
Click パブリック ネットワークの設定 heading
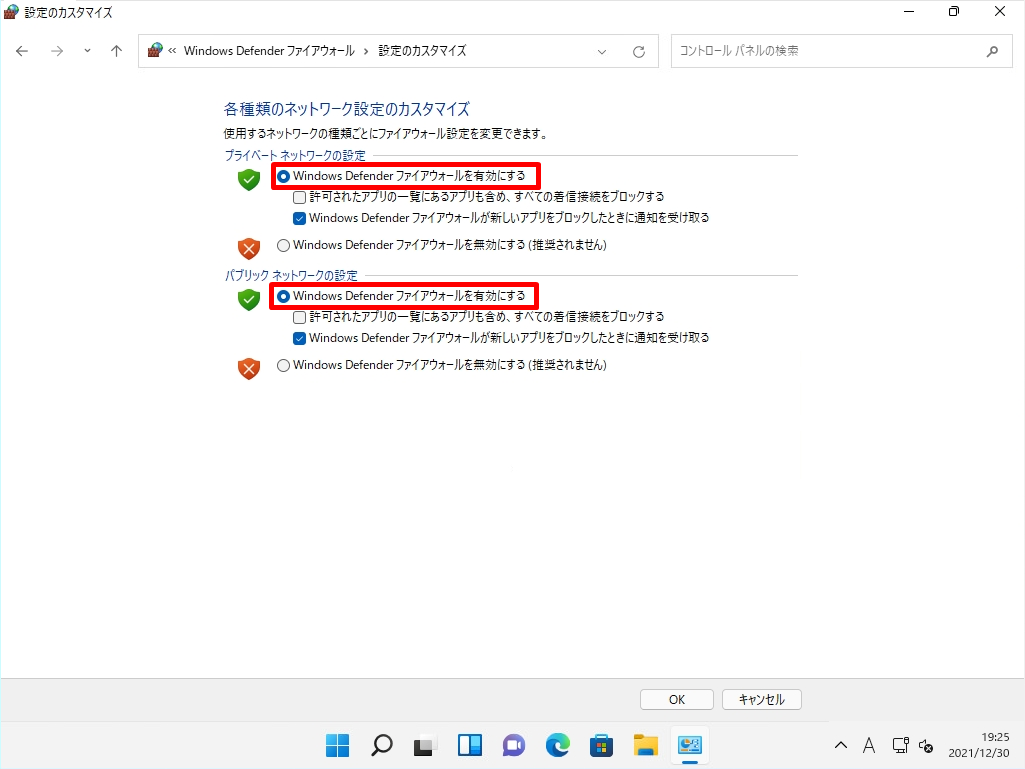[291, 275]
